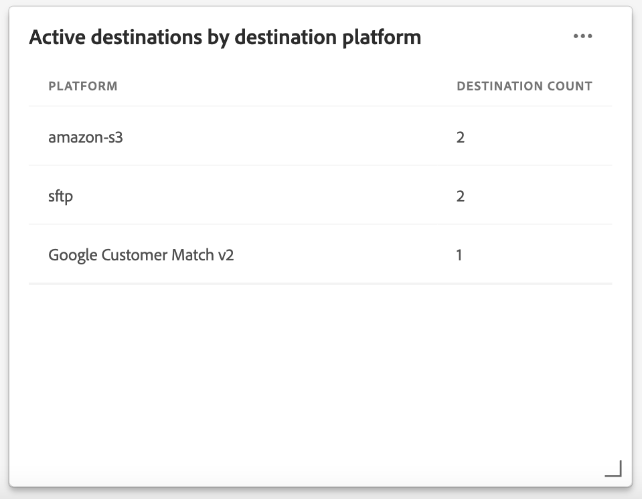Click destination count 1 for Google Customer Match
Image resolution: width=642 pixels, height=499 pixels.
[x=460, y=255]
